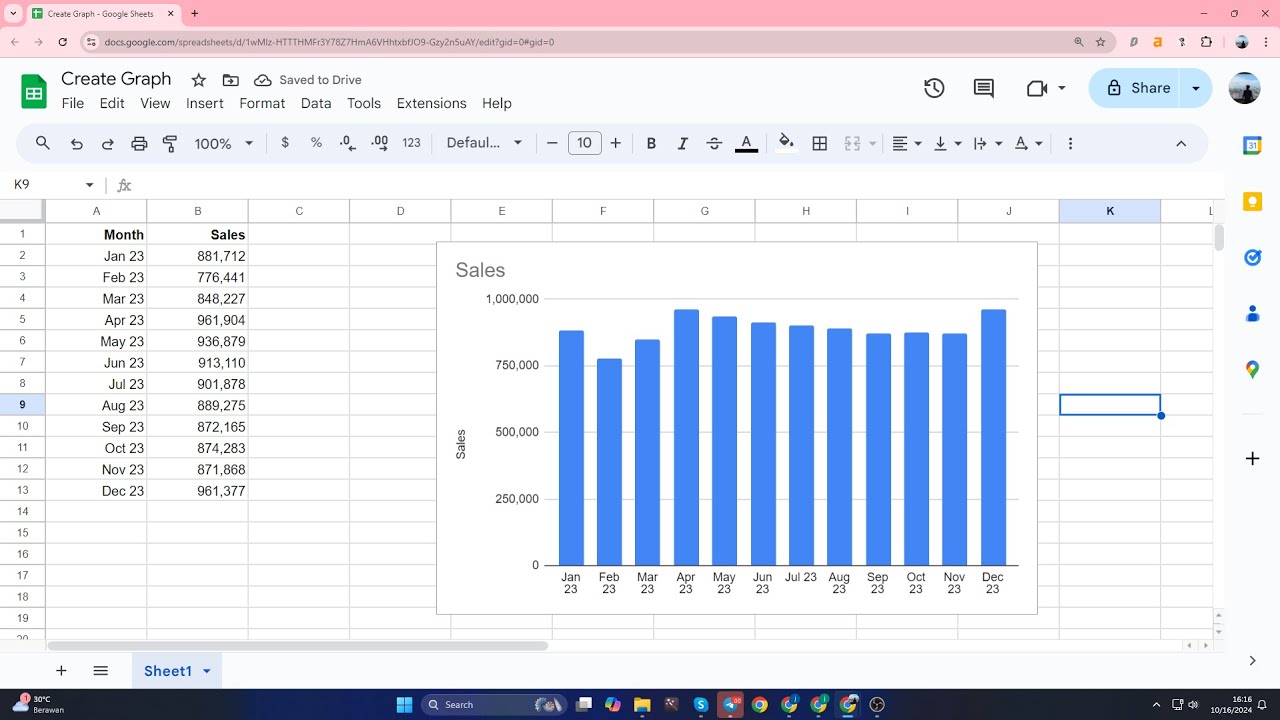Open Google Maps in side panel
Viewport: 1280px width, 720px height.
click(1252, 370)
